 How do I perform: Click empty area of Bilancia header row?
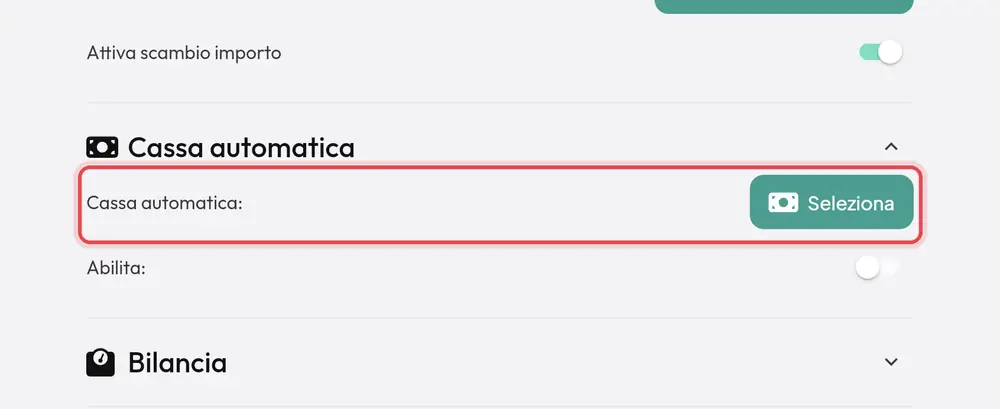point(555,362)
